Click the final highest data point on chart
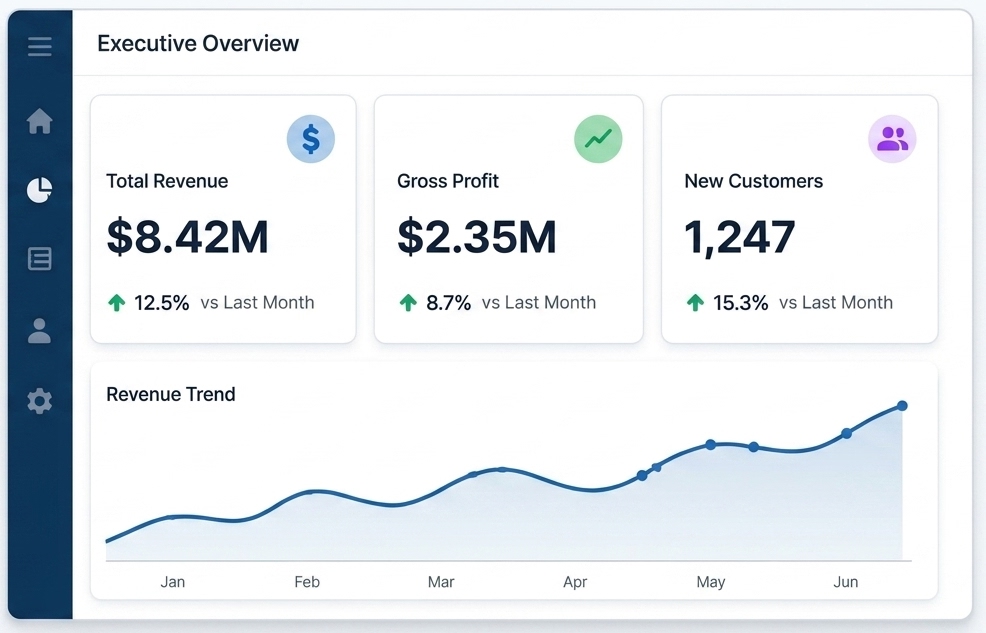Image resolution: width=986 pixels, height=633 pixels. point(902,406)
